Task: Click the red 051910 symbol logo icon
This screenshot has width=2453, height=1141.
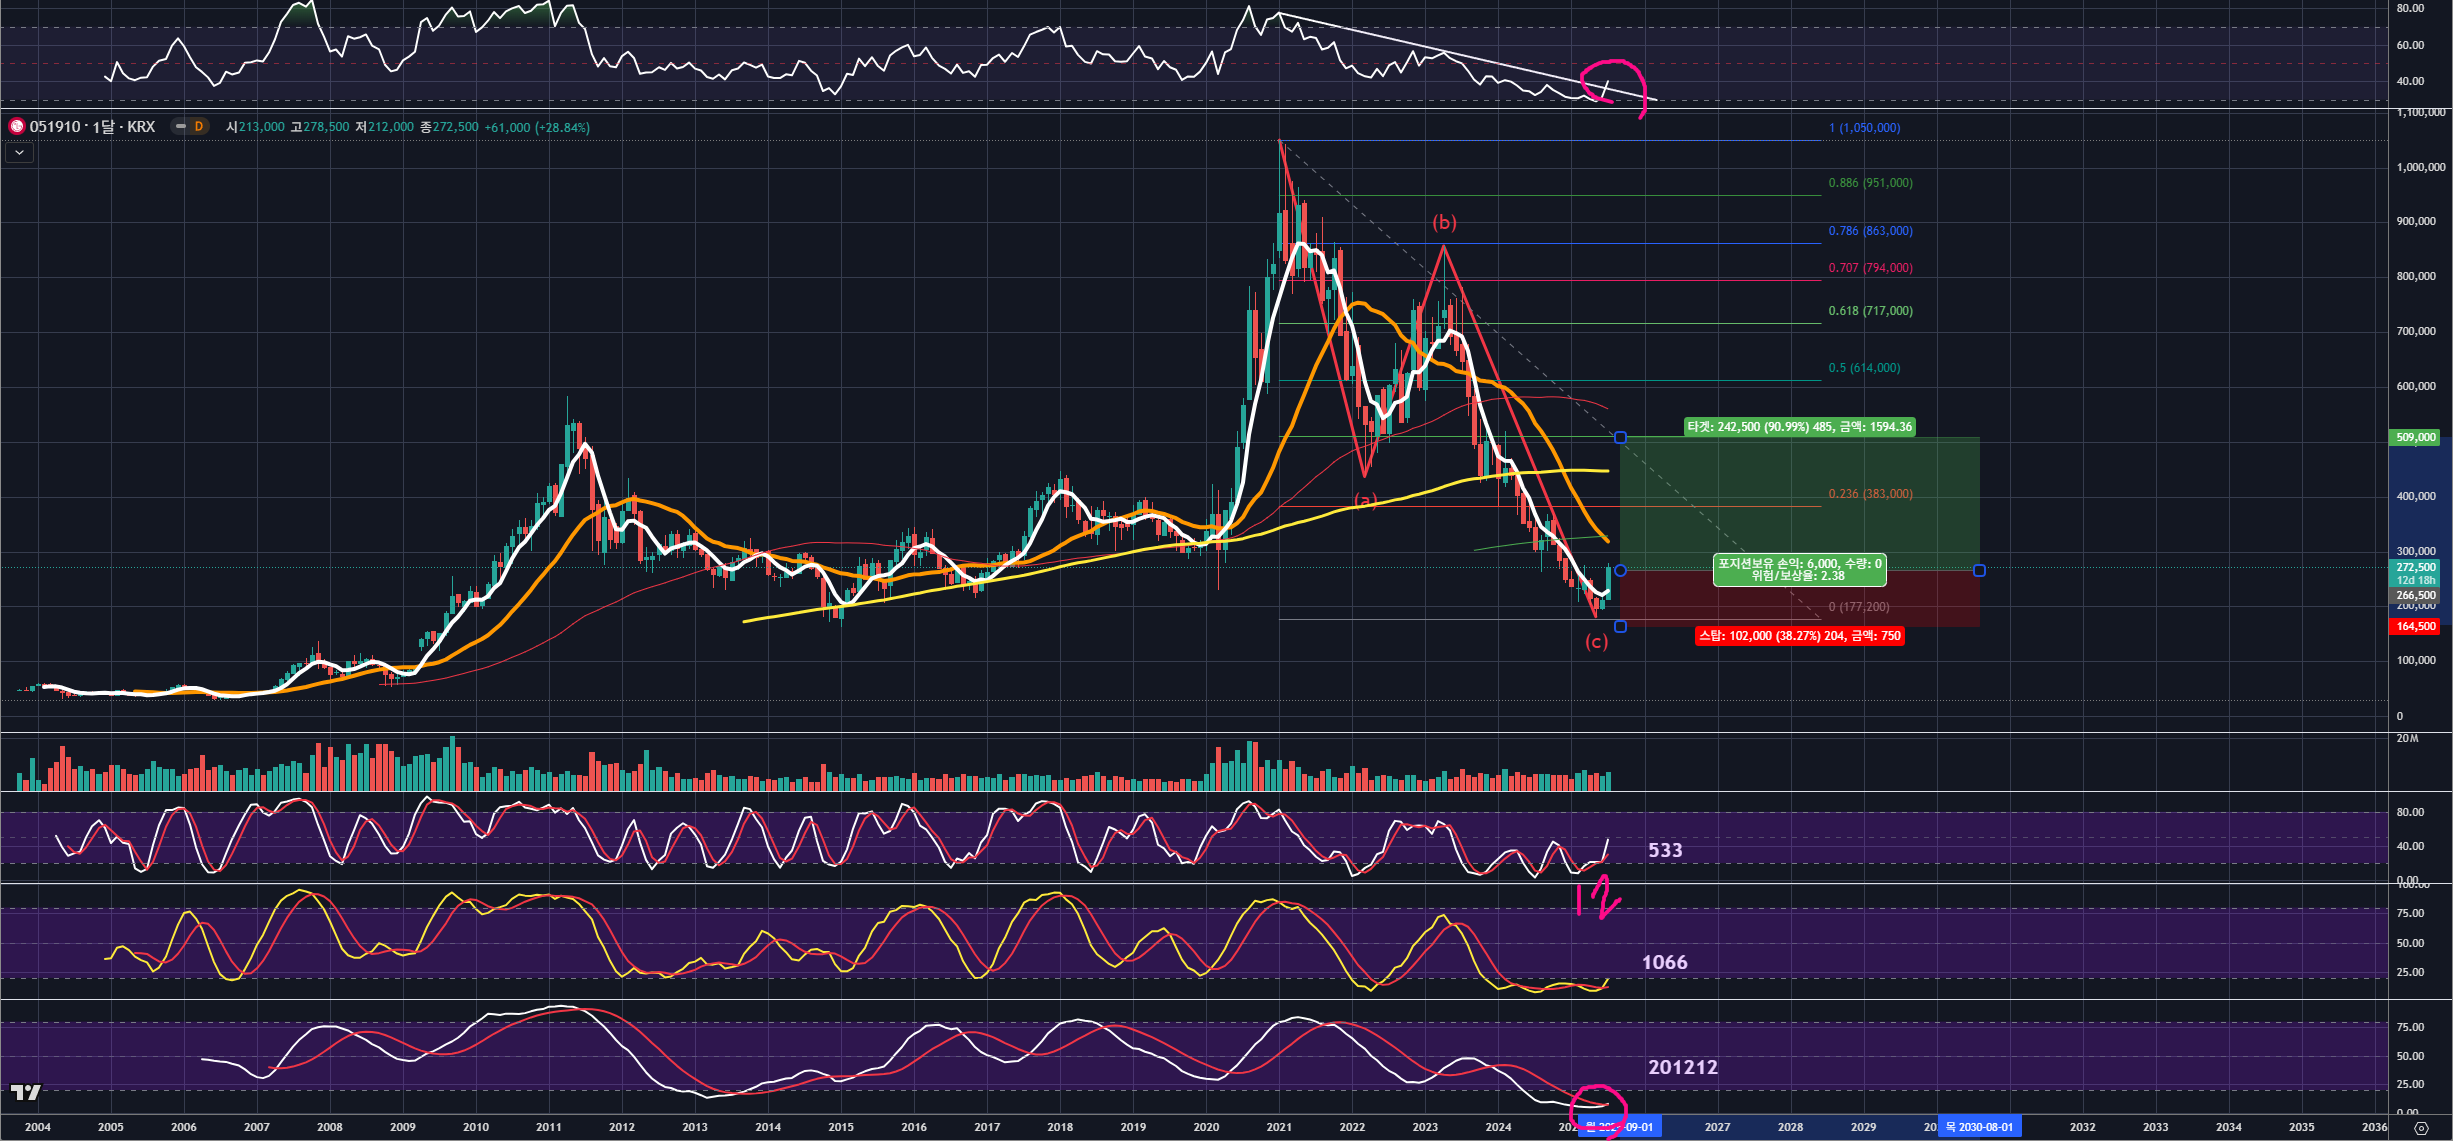Action: pyautogui.click(x=17, y=127)
